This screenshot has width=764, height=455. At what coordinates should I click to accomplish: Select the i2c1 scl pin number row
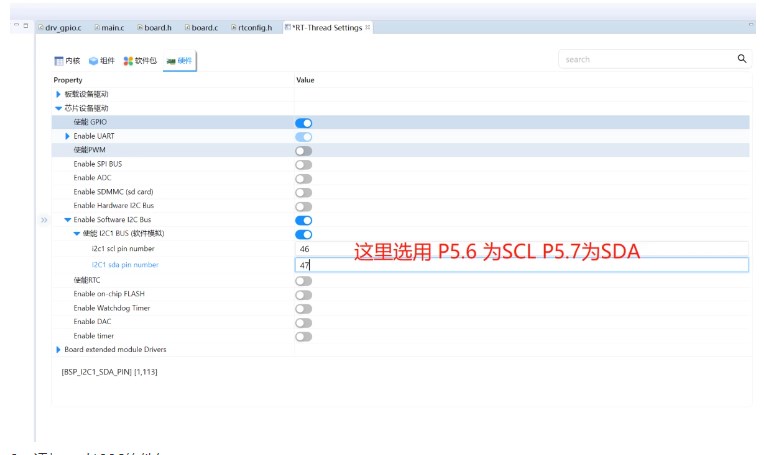(123, 248)
